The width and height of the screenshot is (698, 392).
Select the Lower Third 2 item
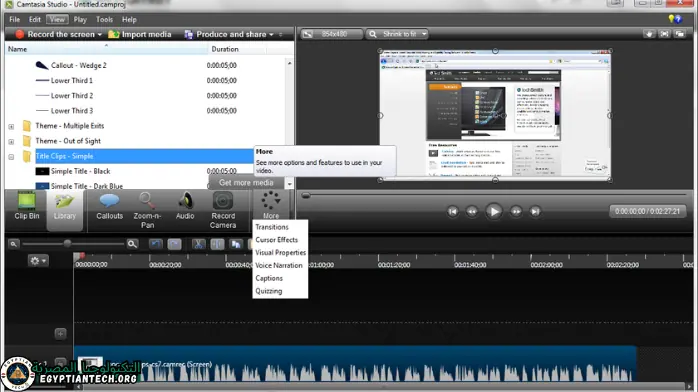[x=72, y=96]
